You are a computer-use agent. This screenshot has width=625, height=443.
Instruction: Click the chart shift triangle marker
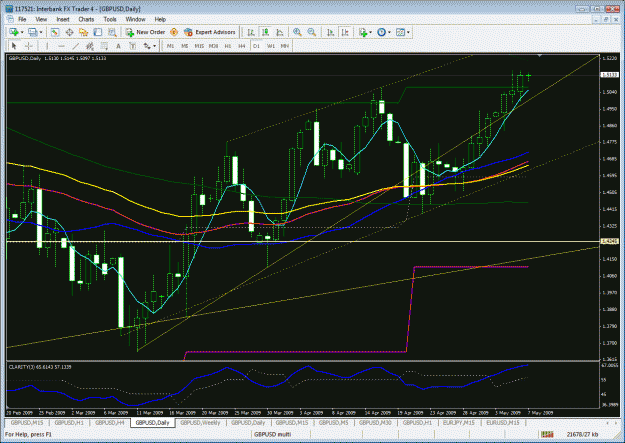pyautogui.click(x=539, y=56)
